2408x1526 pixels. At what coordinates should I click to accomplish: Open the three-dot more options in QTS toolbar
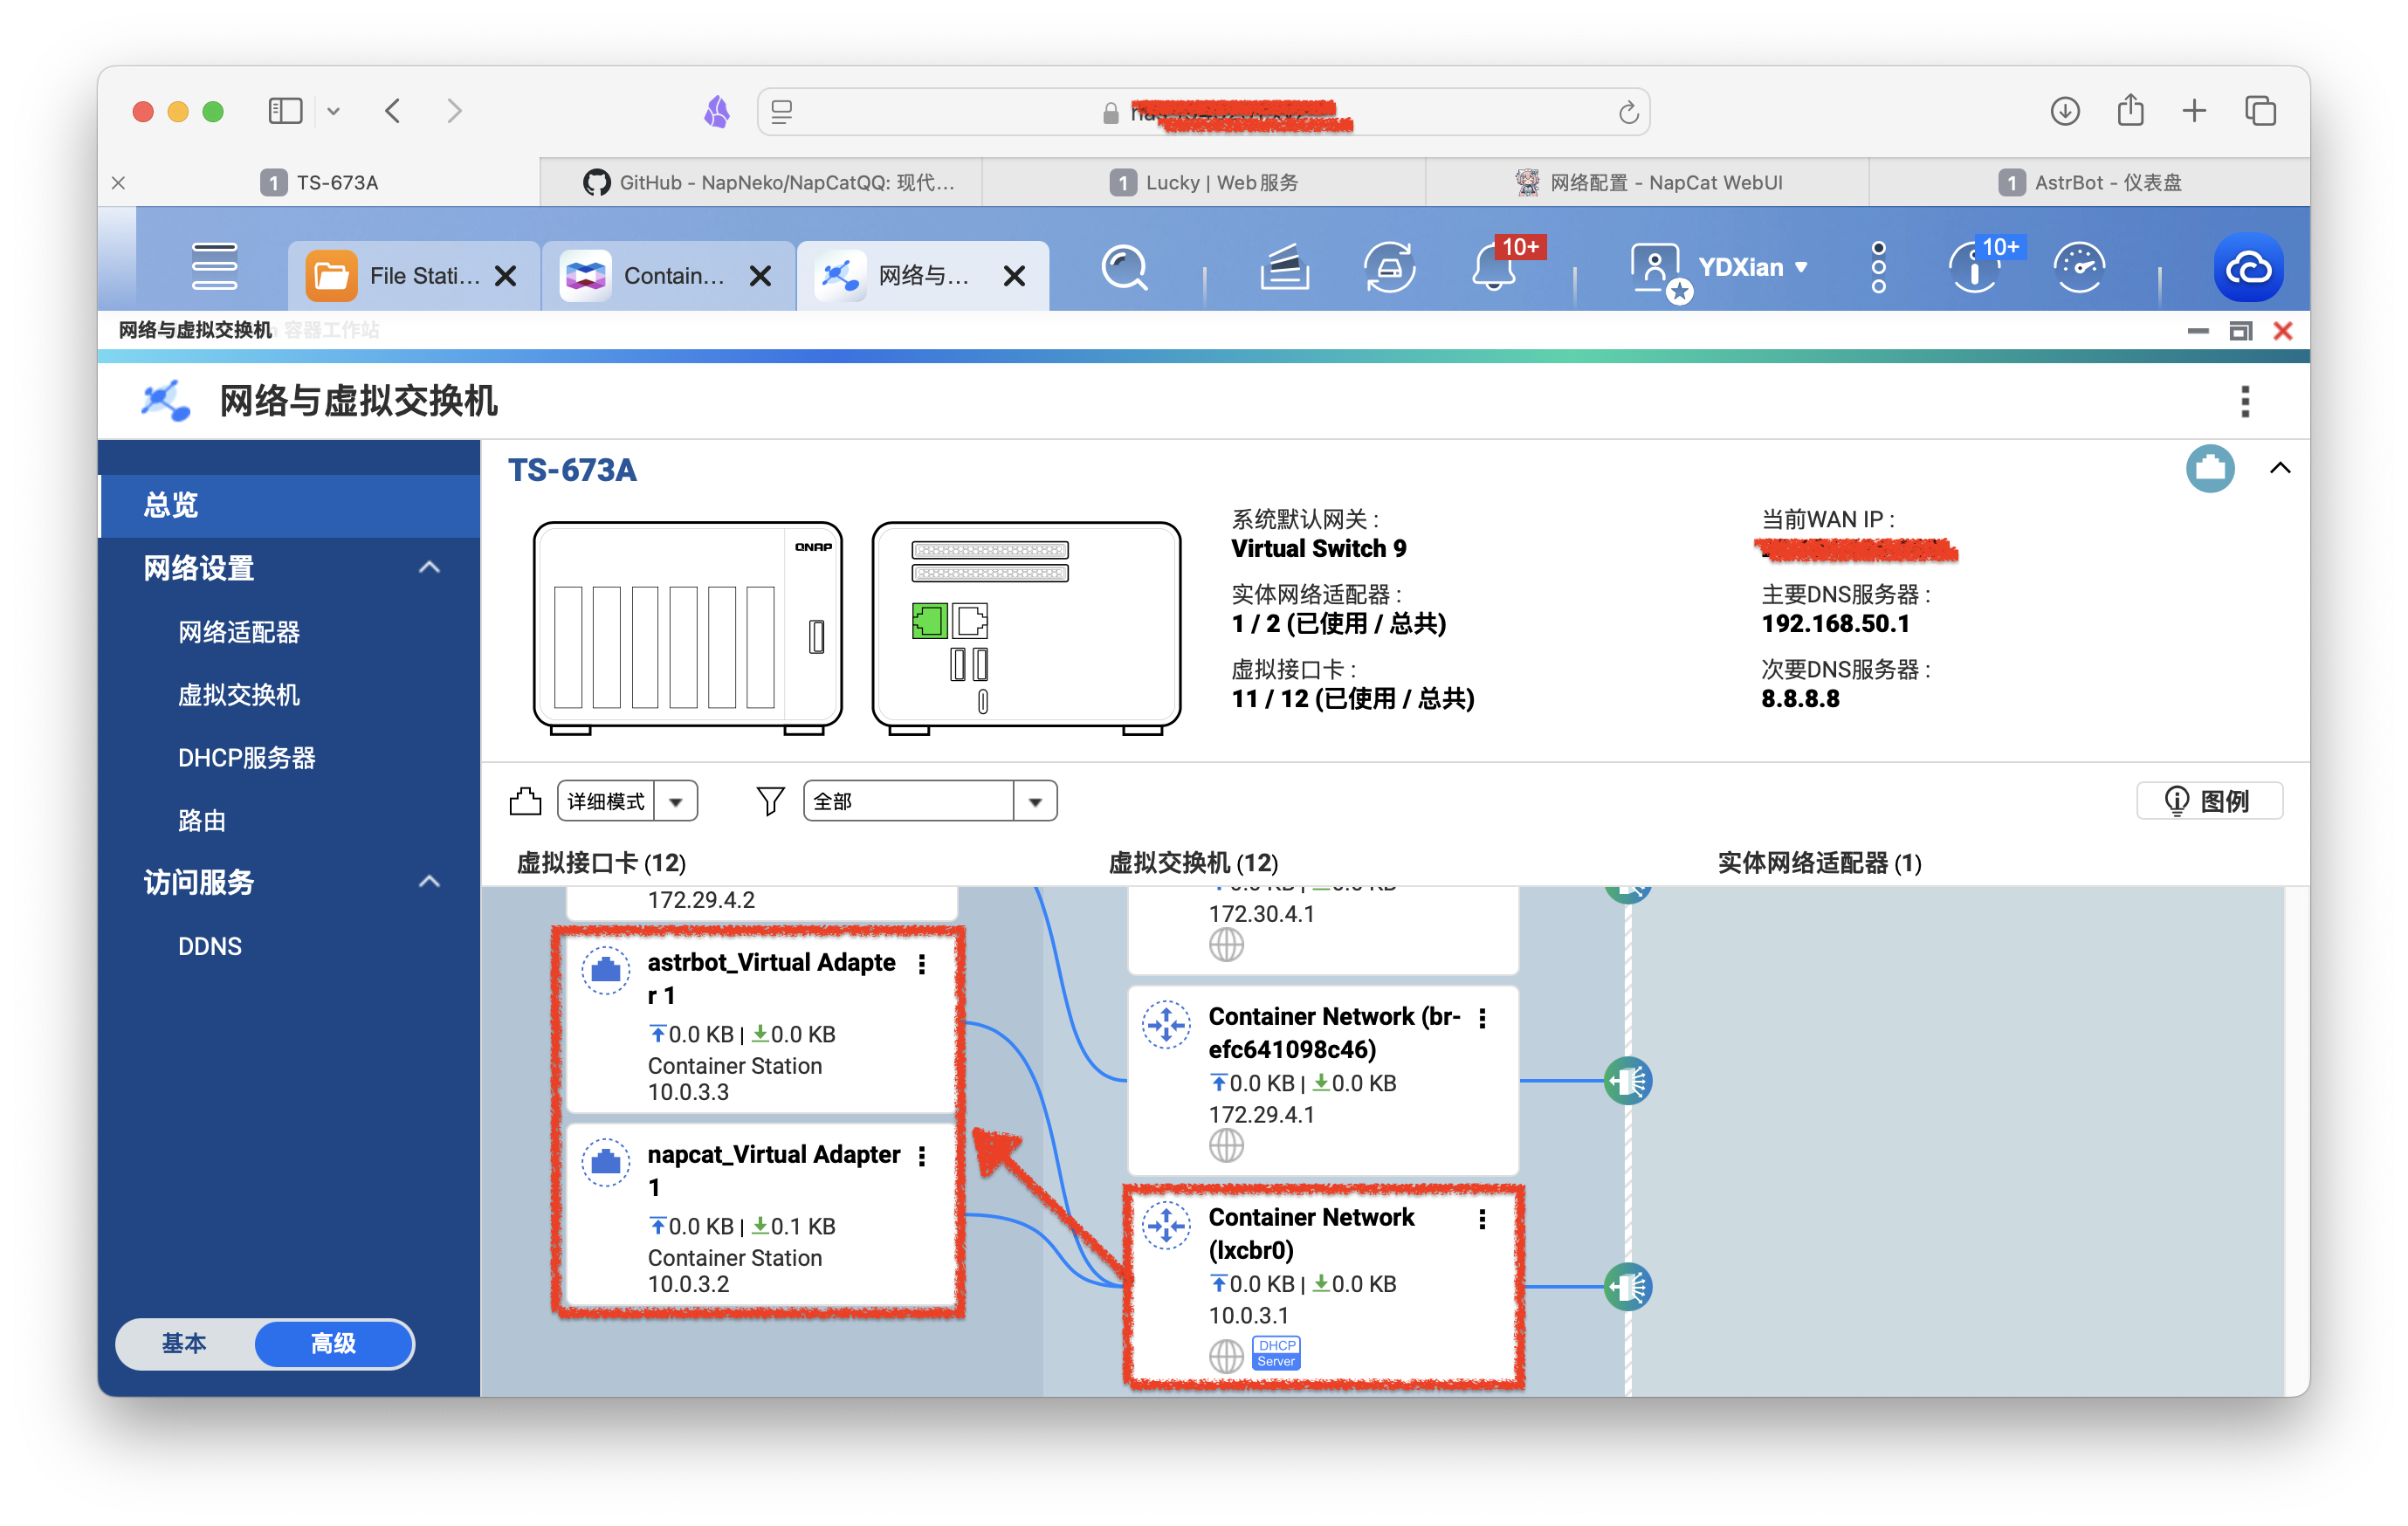[x=1878, y=267]
